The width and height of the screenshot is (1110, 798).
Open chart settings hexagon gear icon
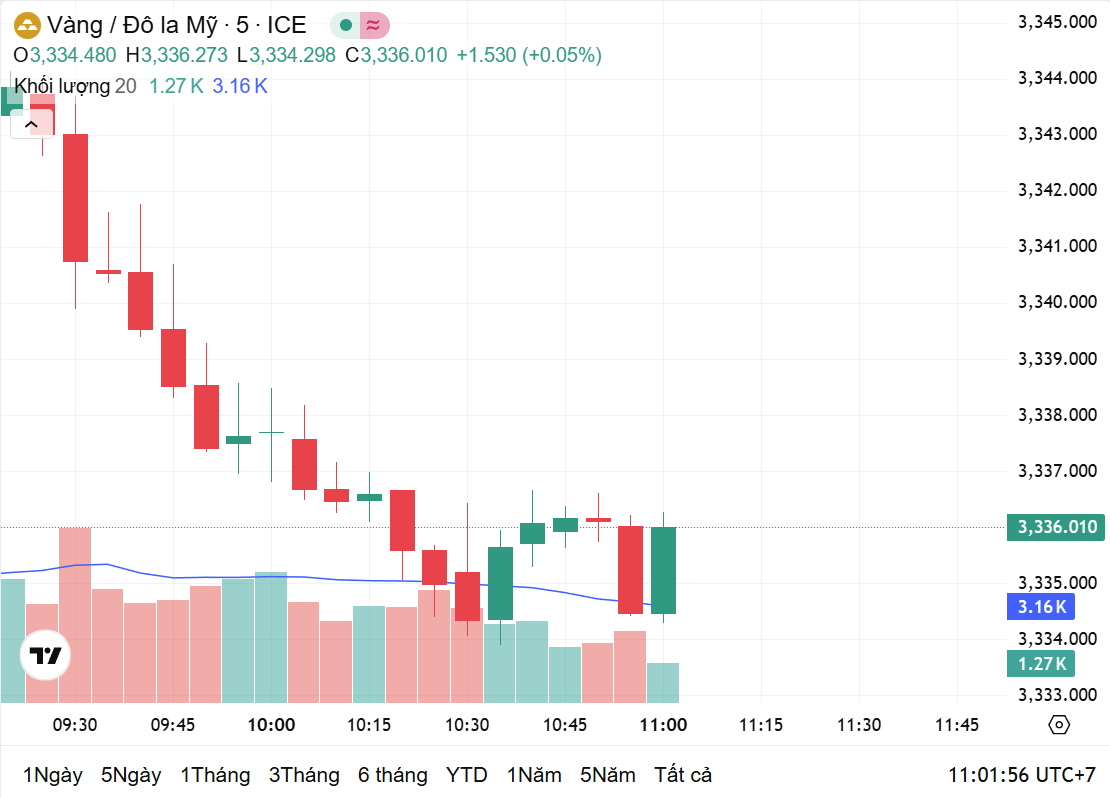point(1059,725)
